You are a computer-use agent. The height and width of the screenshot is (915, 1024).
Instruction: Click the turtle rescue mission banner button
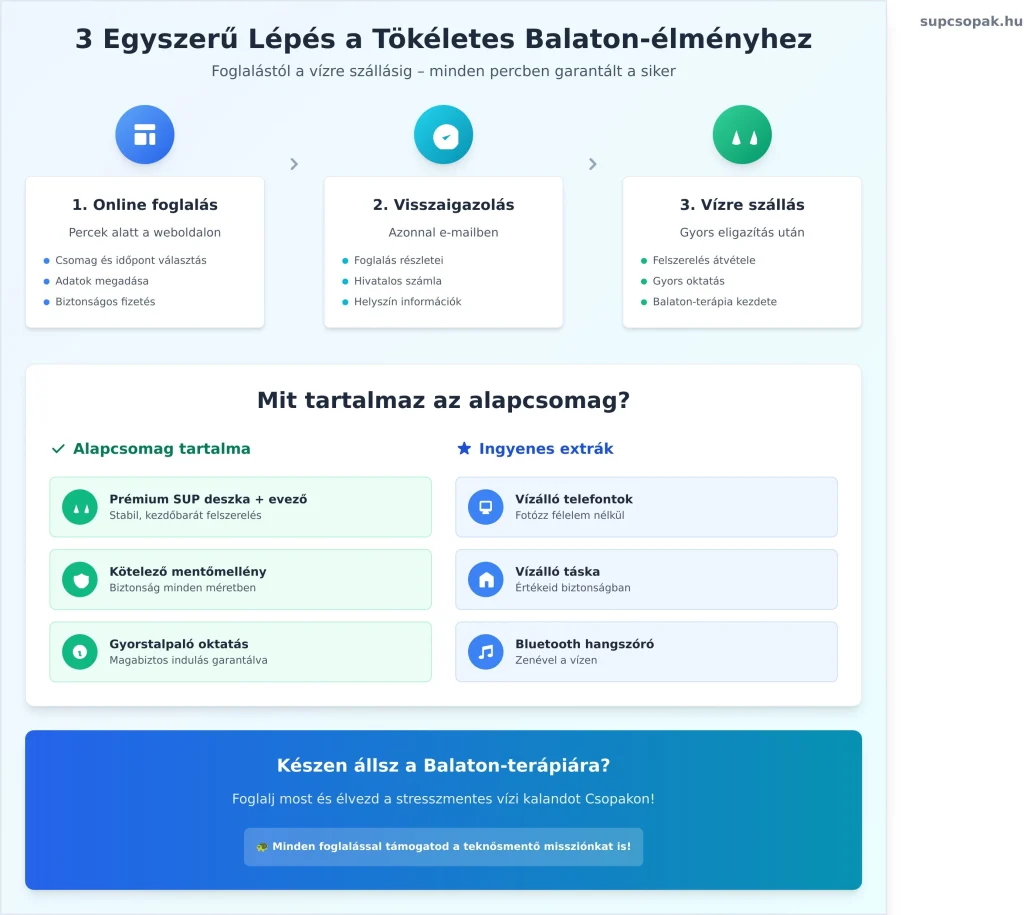[x=443, y=846]
